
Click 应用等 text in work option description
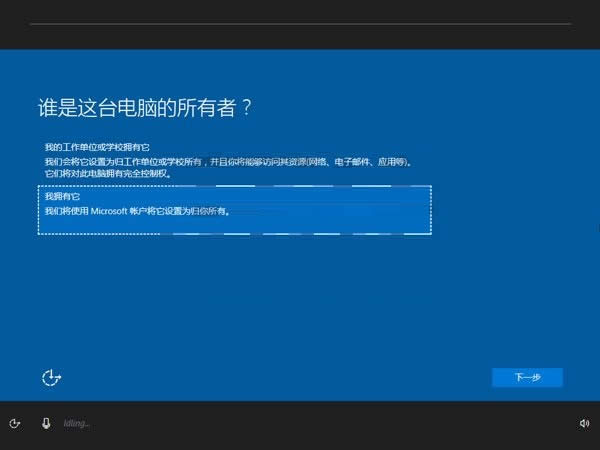coord(390,161)
